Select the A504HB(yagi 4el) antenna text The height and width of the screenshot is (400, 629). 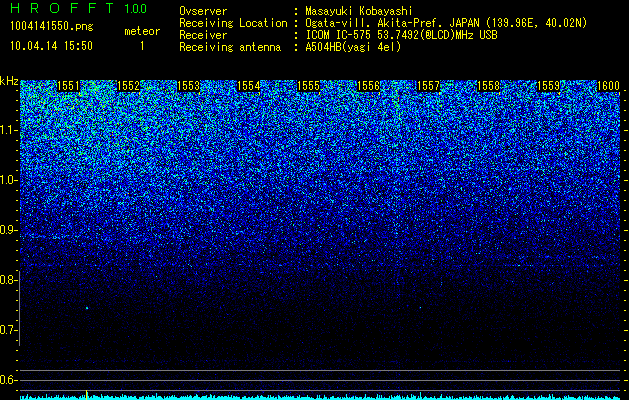pyautogui.click(x=353, y=47)
